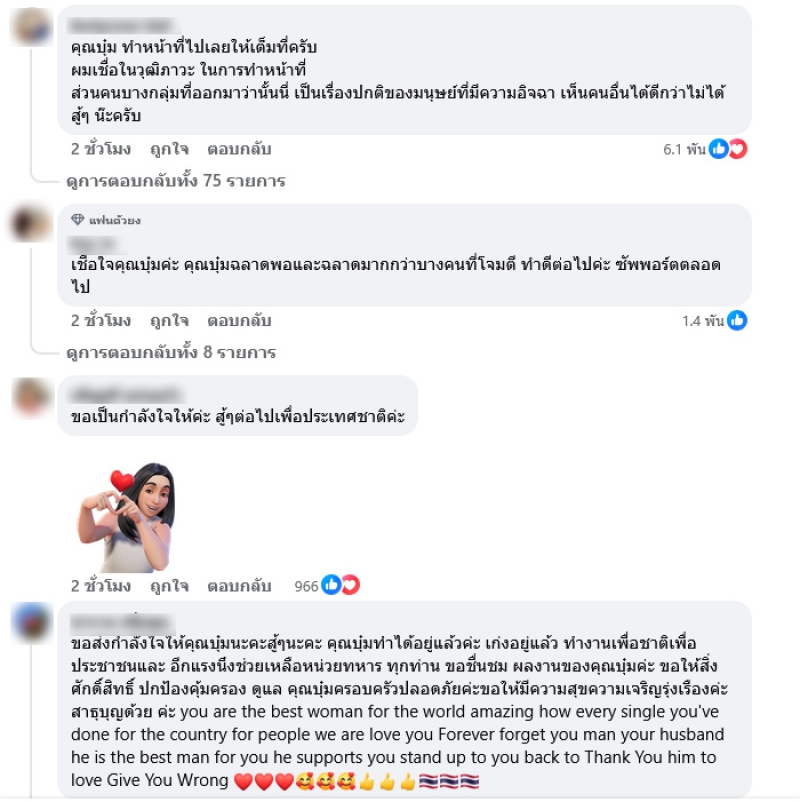Viewport: 800px width, 802px height.
Task: Open the 6.1 พัน reactions count
Action: tap(684, 149)
